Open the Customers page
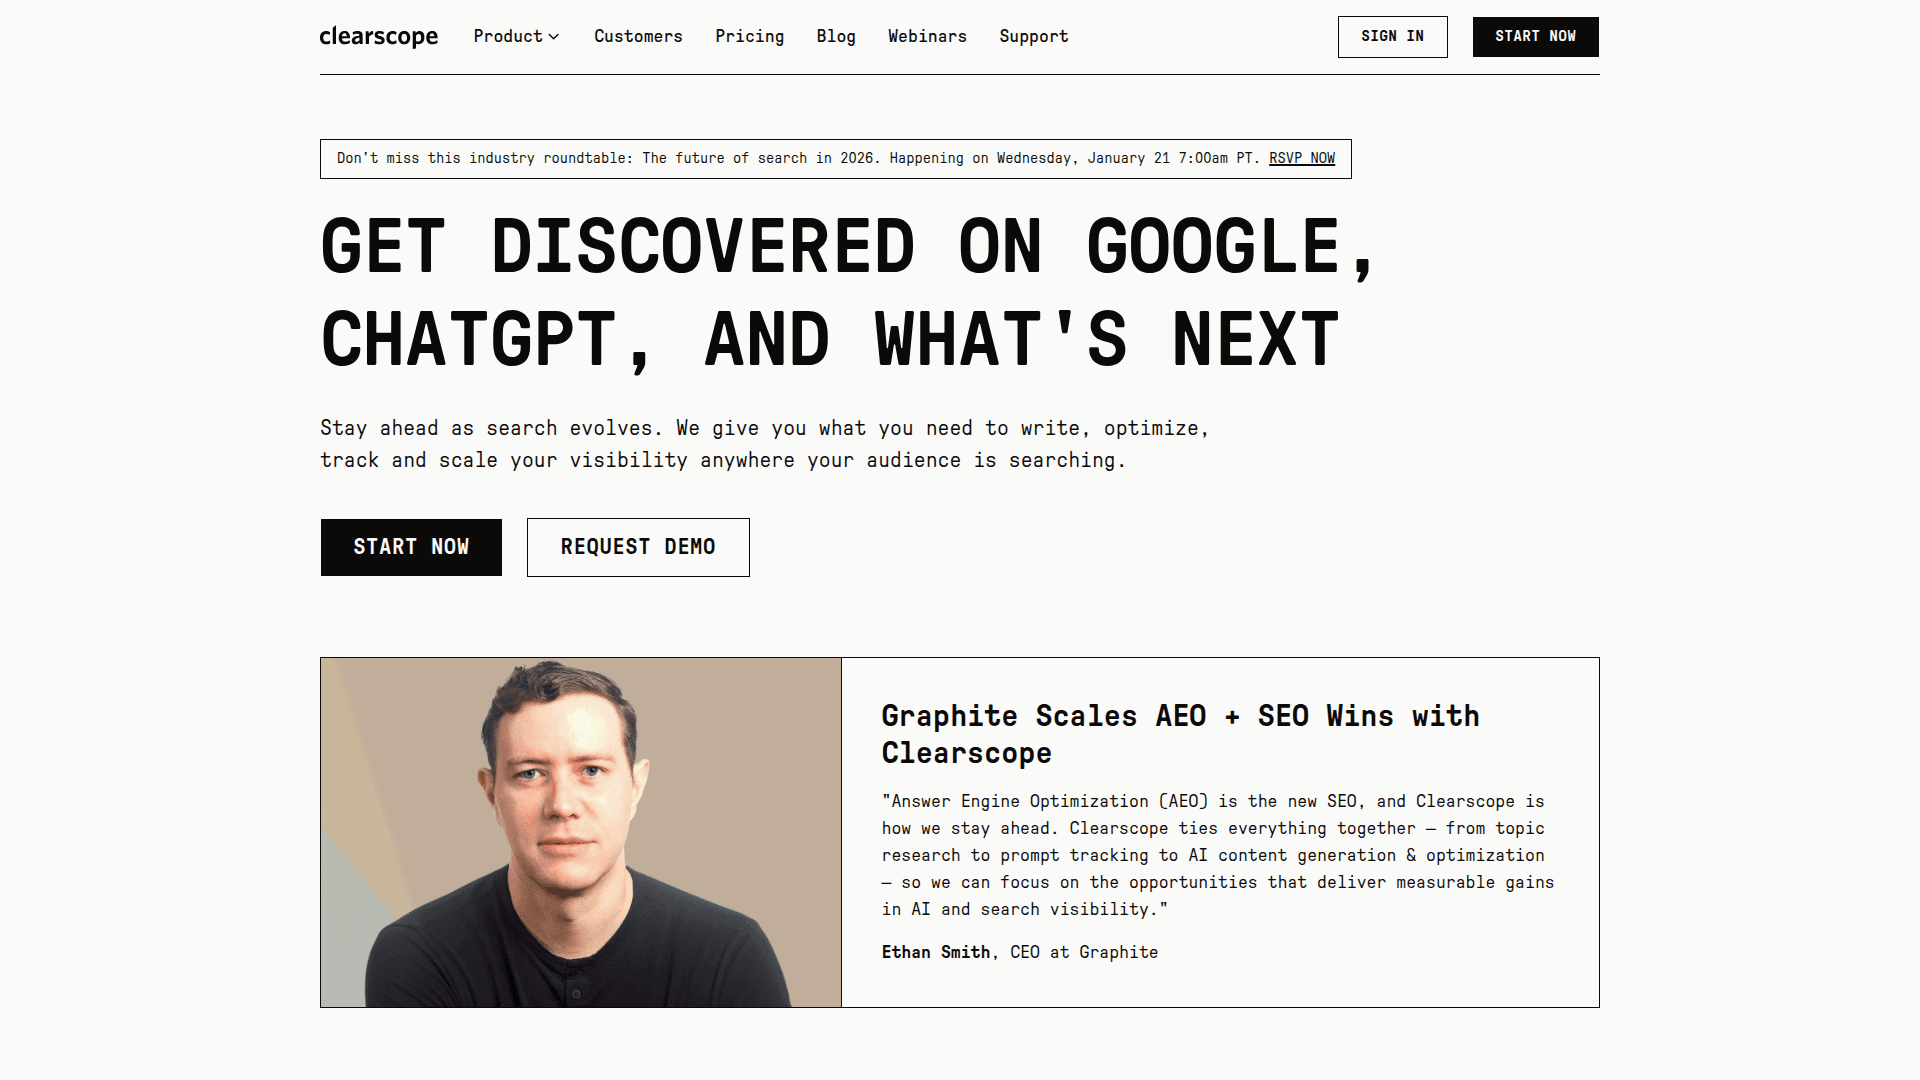Viewport: 1920px width, 1080px height. tap(638, 36)
